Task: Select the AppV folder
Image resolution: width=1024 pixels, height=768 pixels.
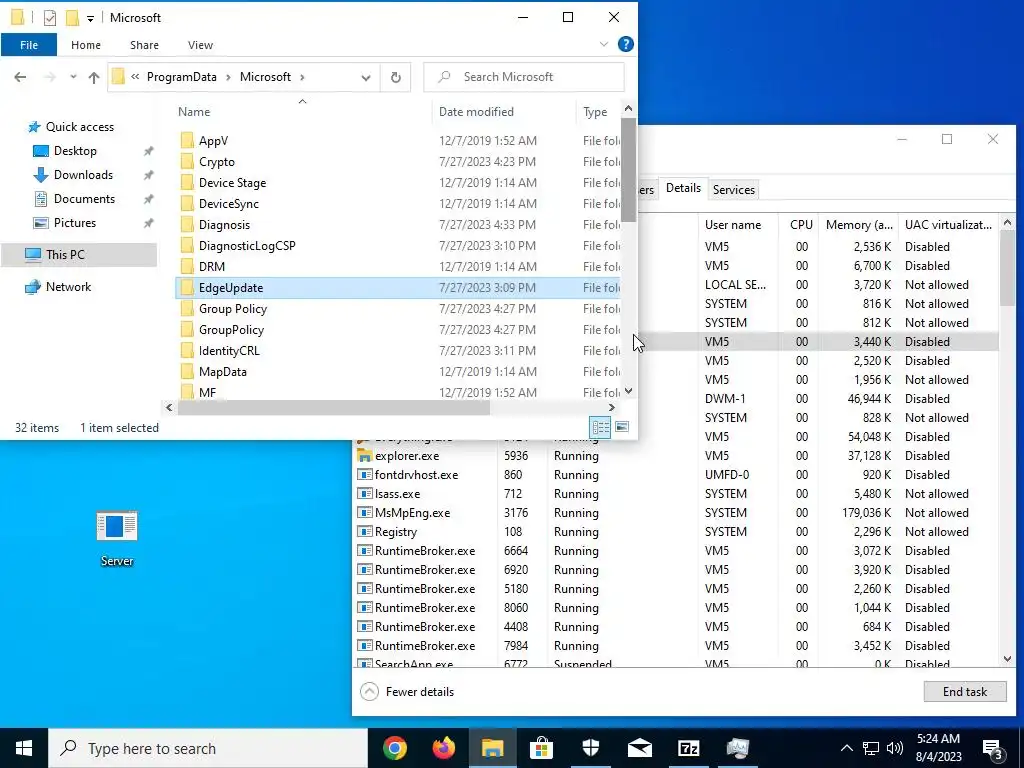Action: point(213,140)
